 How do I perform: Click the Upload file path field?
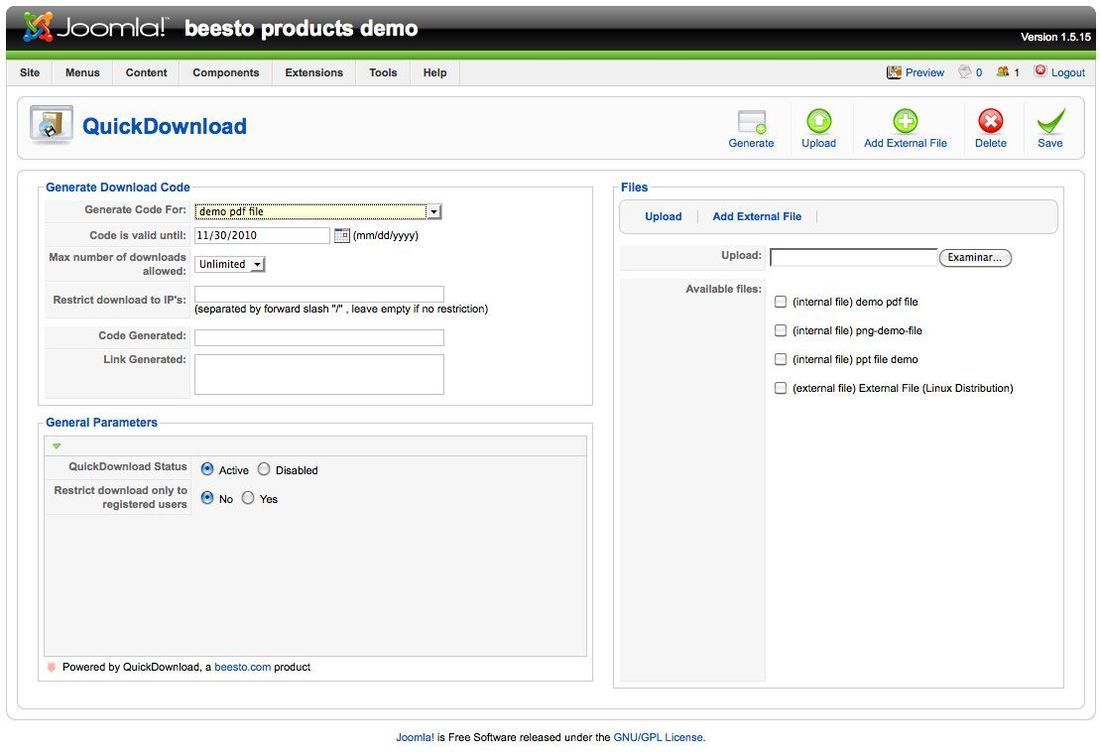pyautogui.click(x=854, y=257)
